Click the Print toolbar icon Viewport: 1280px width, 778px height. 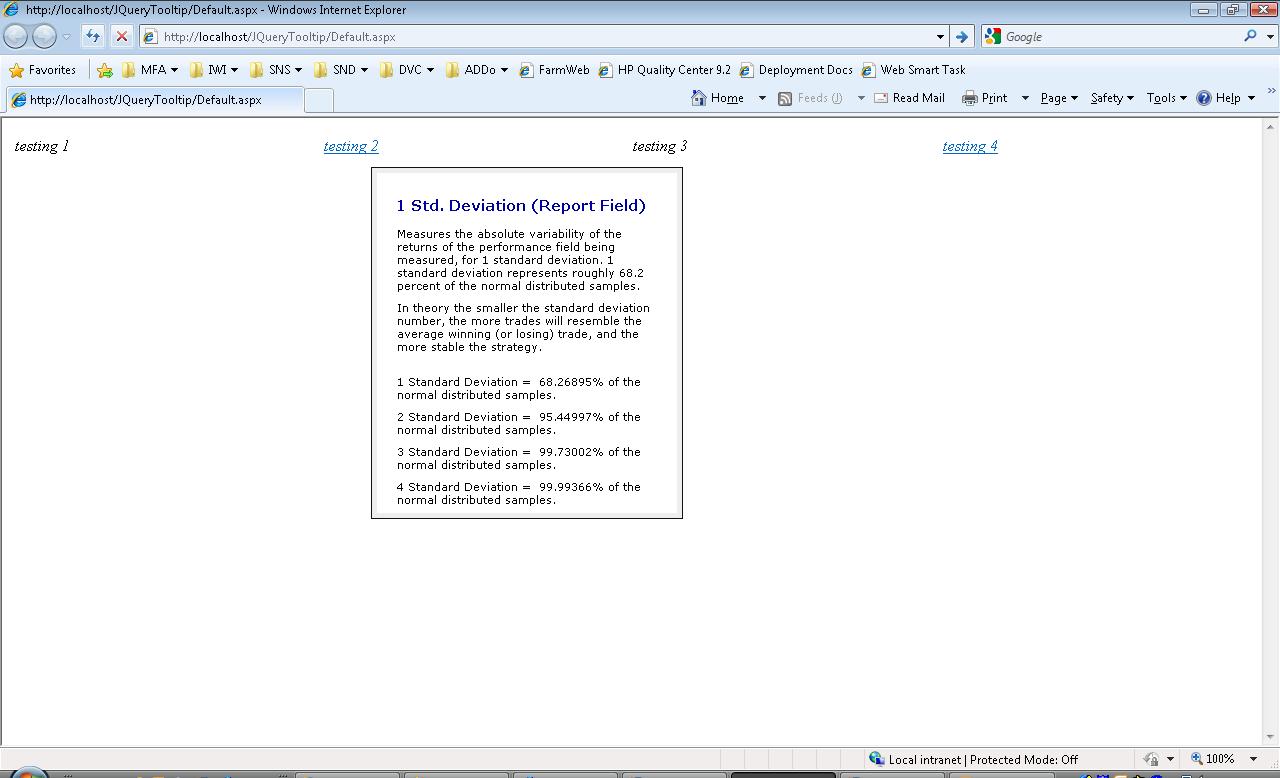click(x=985, y=98)
